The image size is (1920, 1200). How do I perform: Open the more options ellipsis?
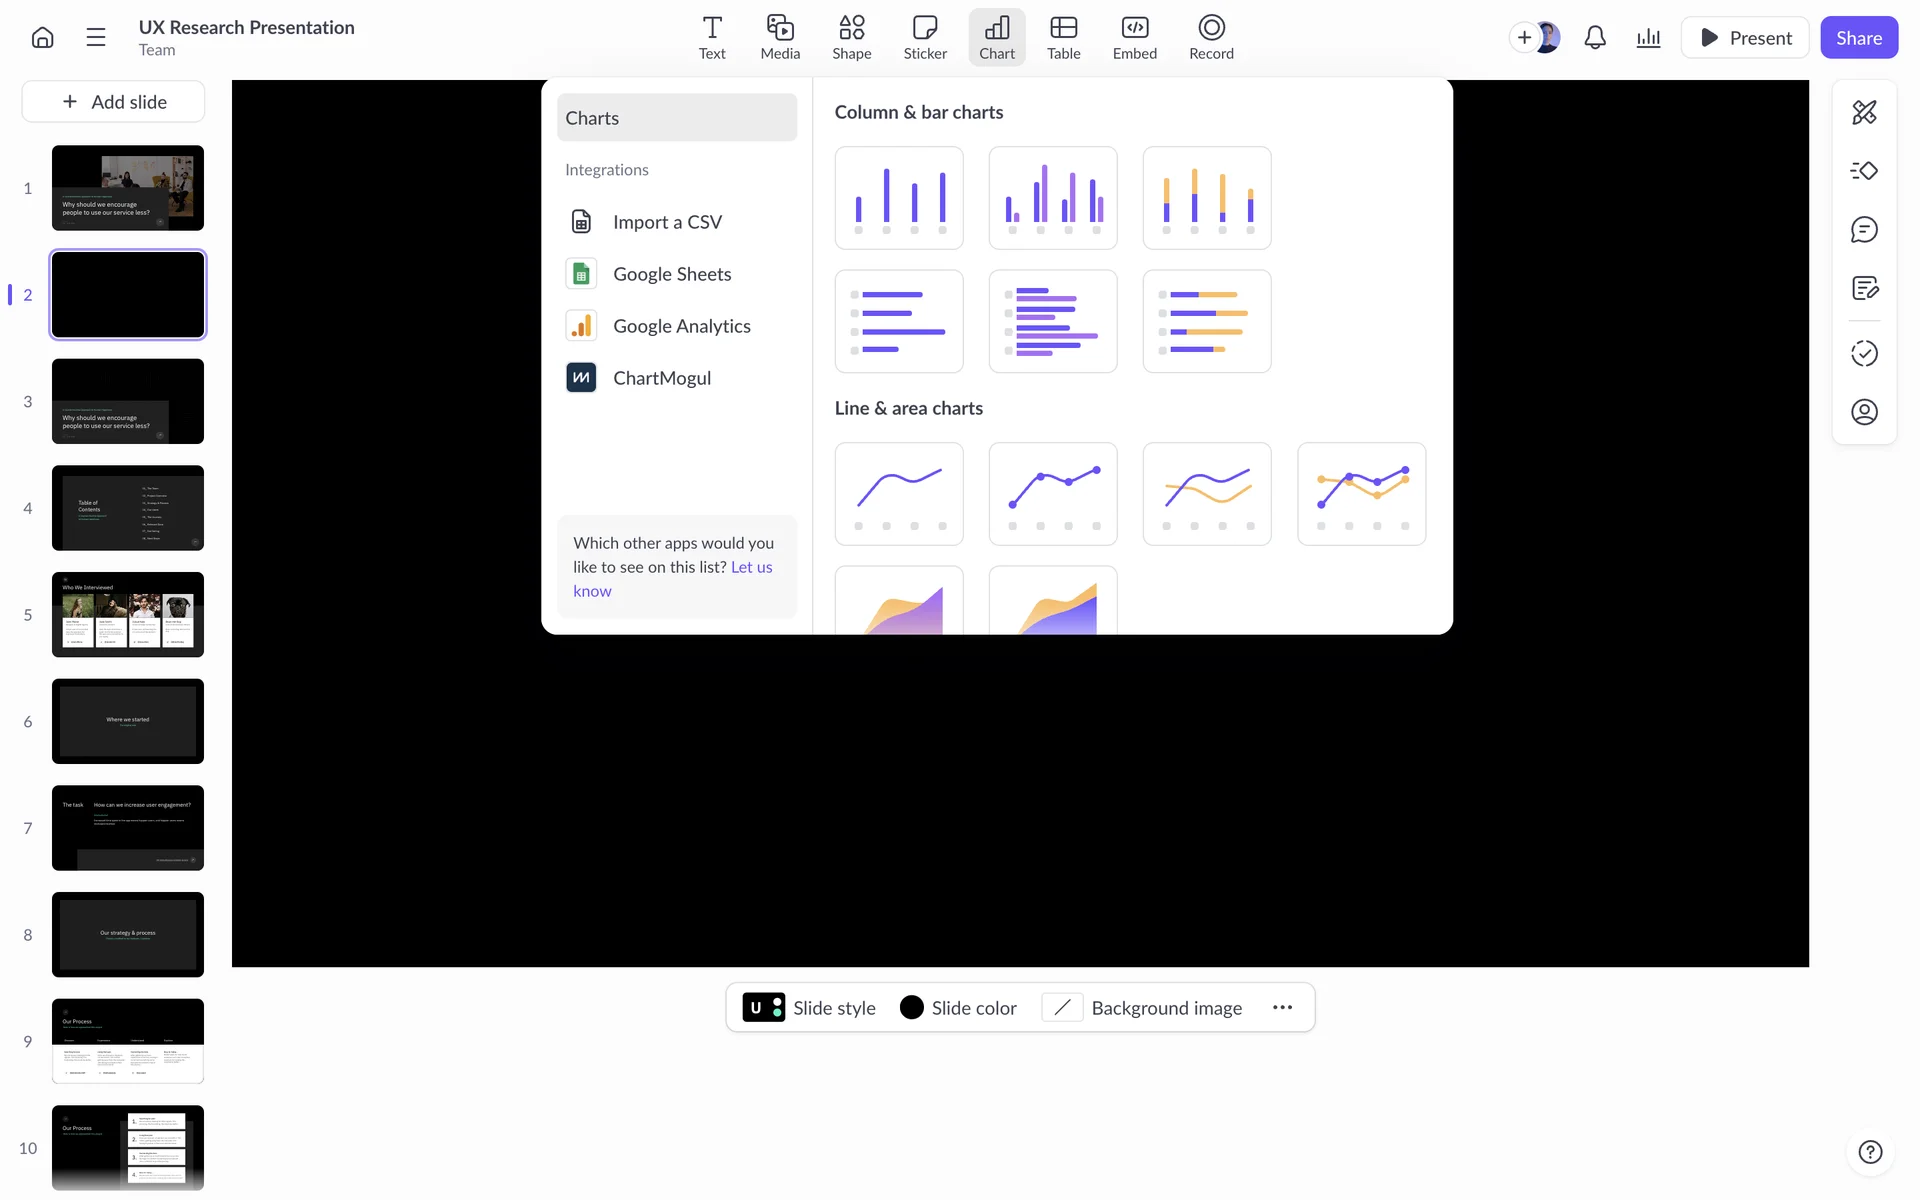(x=1282, y=1007)
